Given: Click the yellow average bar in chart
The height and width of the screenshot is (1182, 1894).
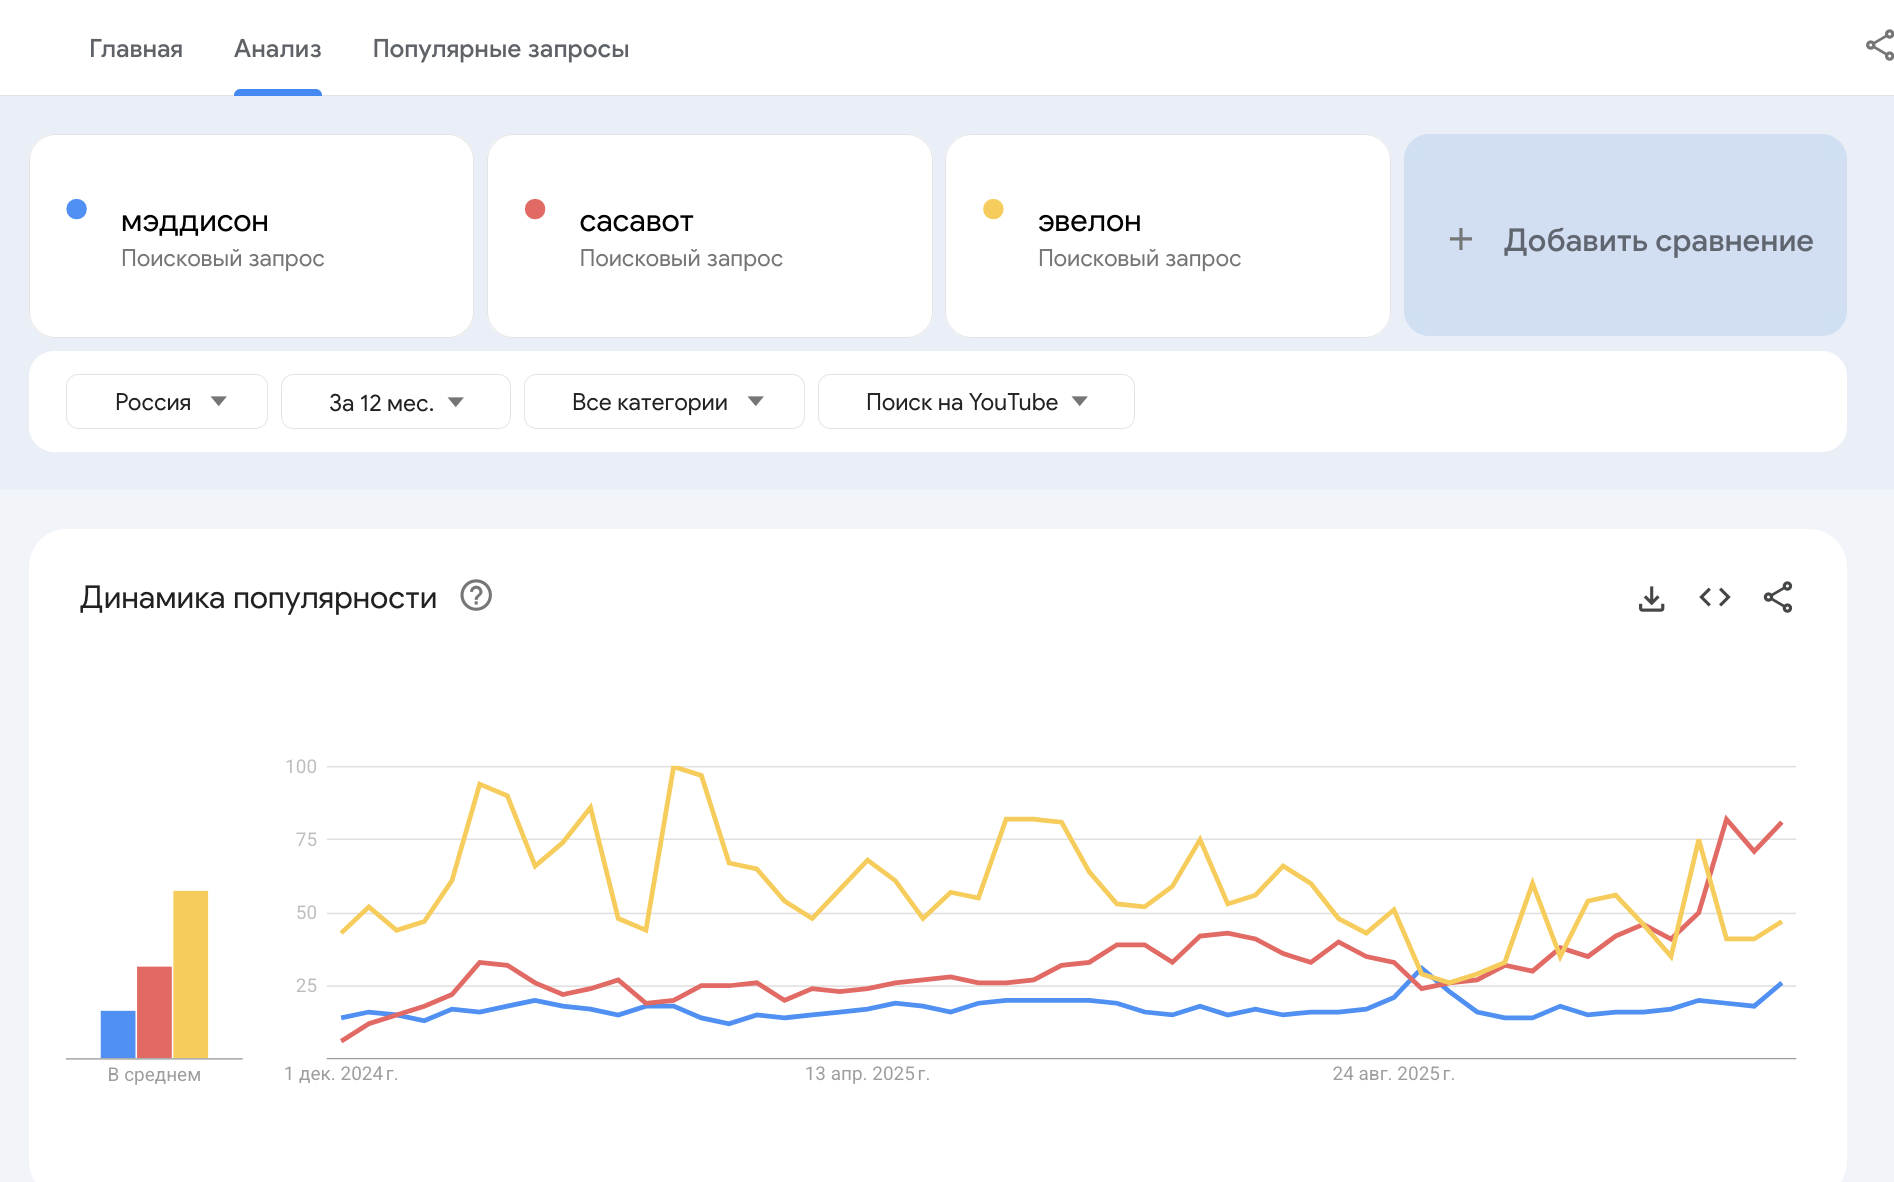Looking at the screenshot, I should [x=190, y=974].
